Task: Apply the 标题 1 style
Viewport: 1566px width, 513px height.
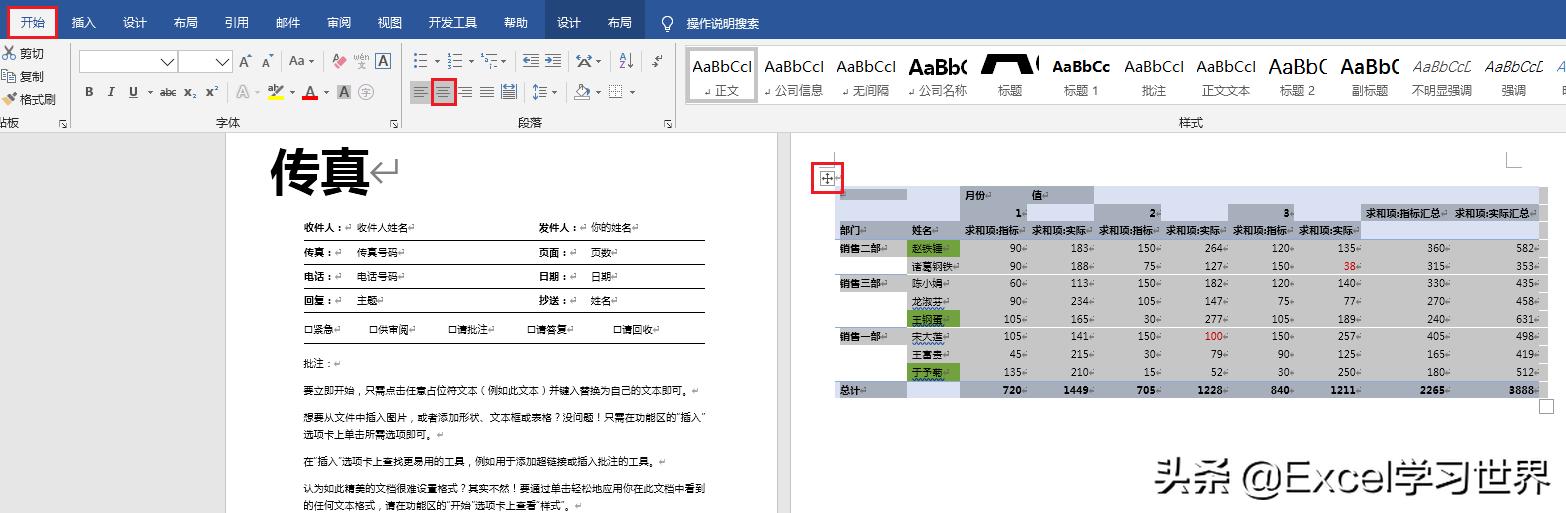Action: 1081,75
